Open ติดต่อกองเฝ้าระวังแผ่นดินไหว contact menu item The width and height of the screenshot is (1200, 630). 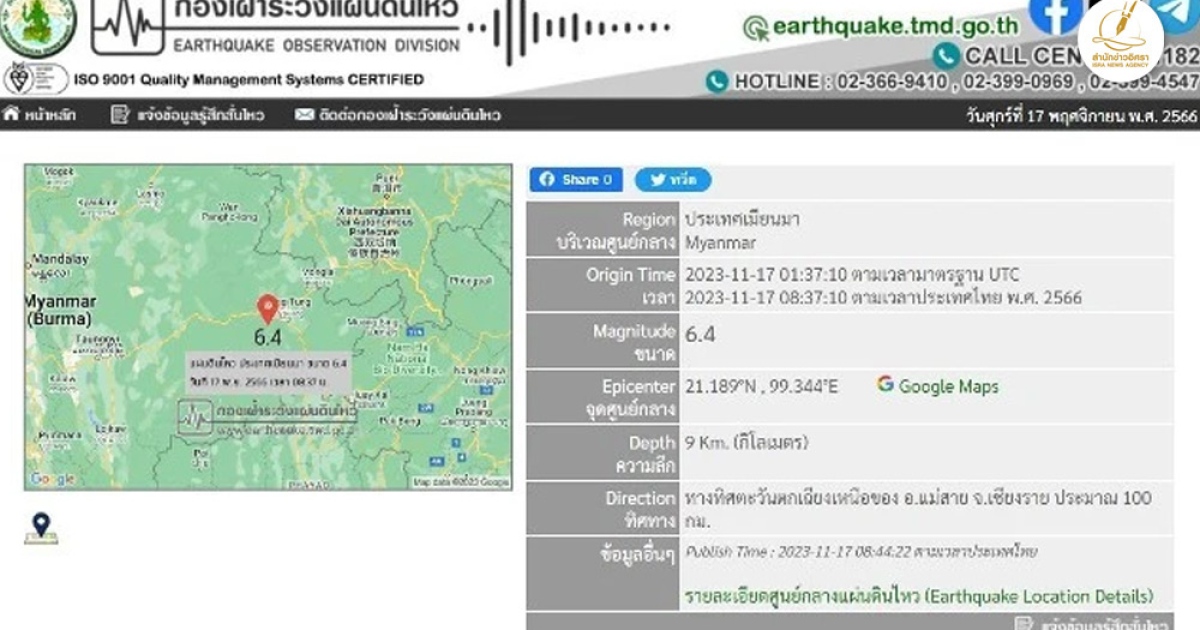click(x=410, y=115)
